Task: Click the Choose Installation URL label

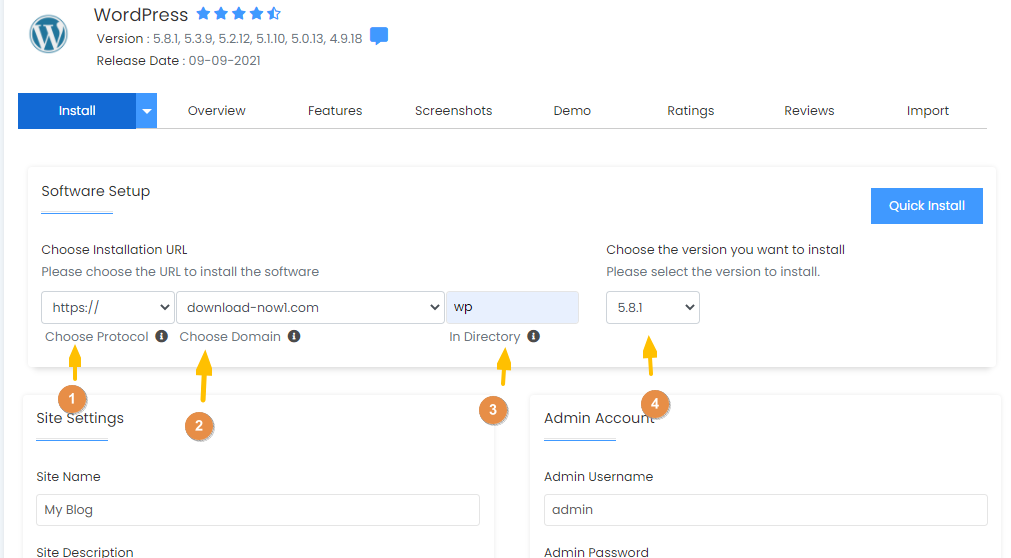Action: click(114, 250)
